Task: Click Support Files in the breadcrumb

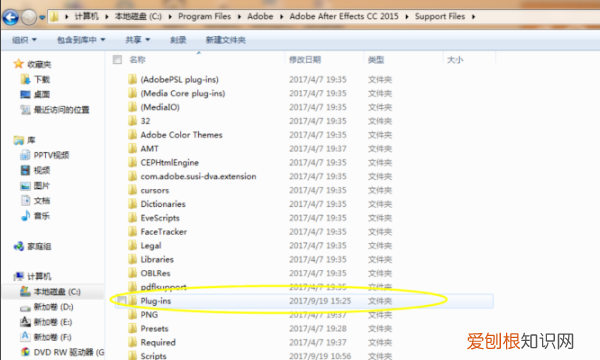Action: (x=440, y=16)
